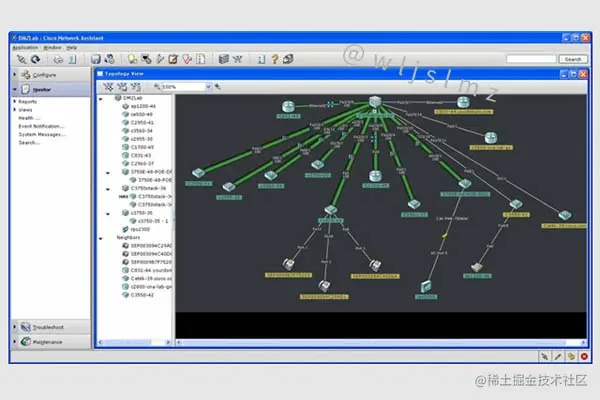Click the lightbulb Smartports toolbar icon
Screen dimensions: 600x400
click(x=132, y=59)
